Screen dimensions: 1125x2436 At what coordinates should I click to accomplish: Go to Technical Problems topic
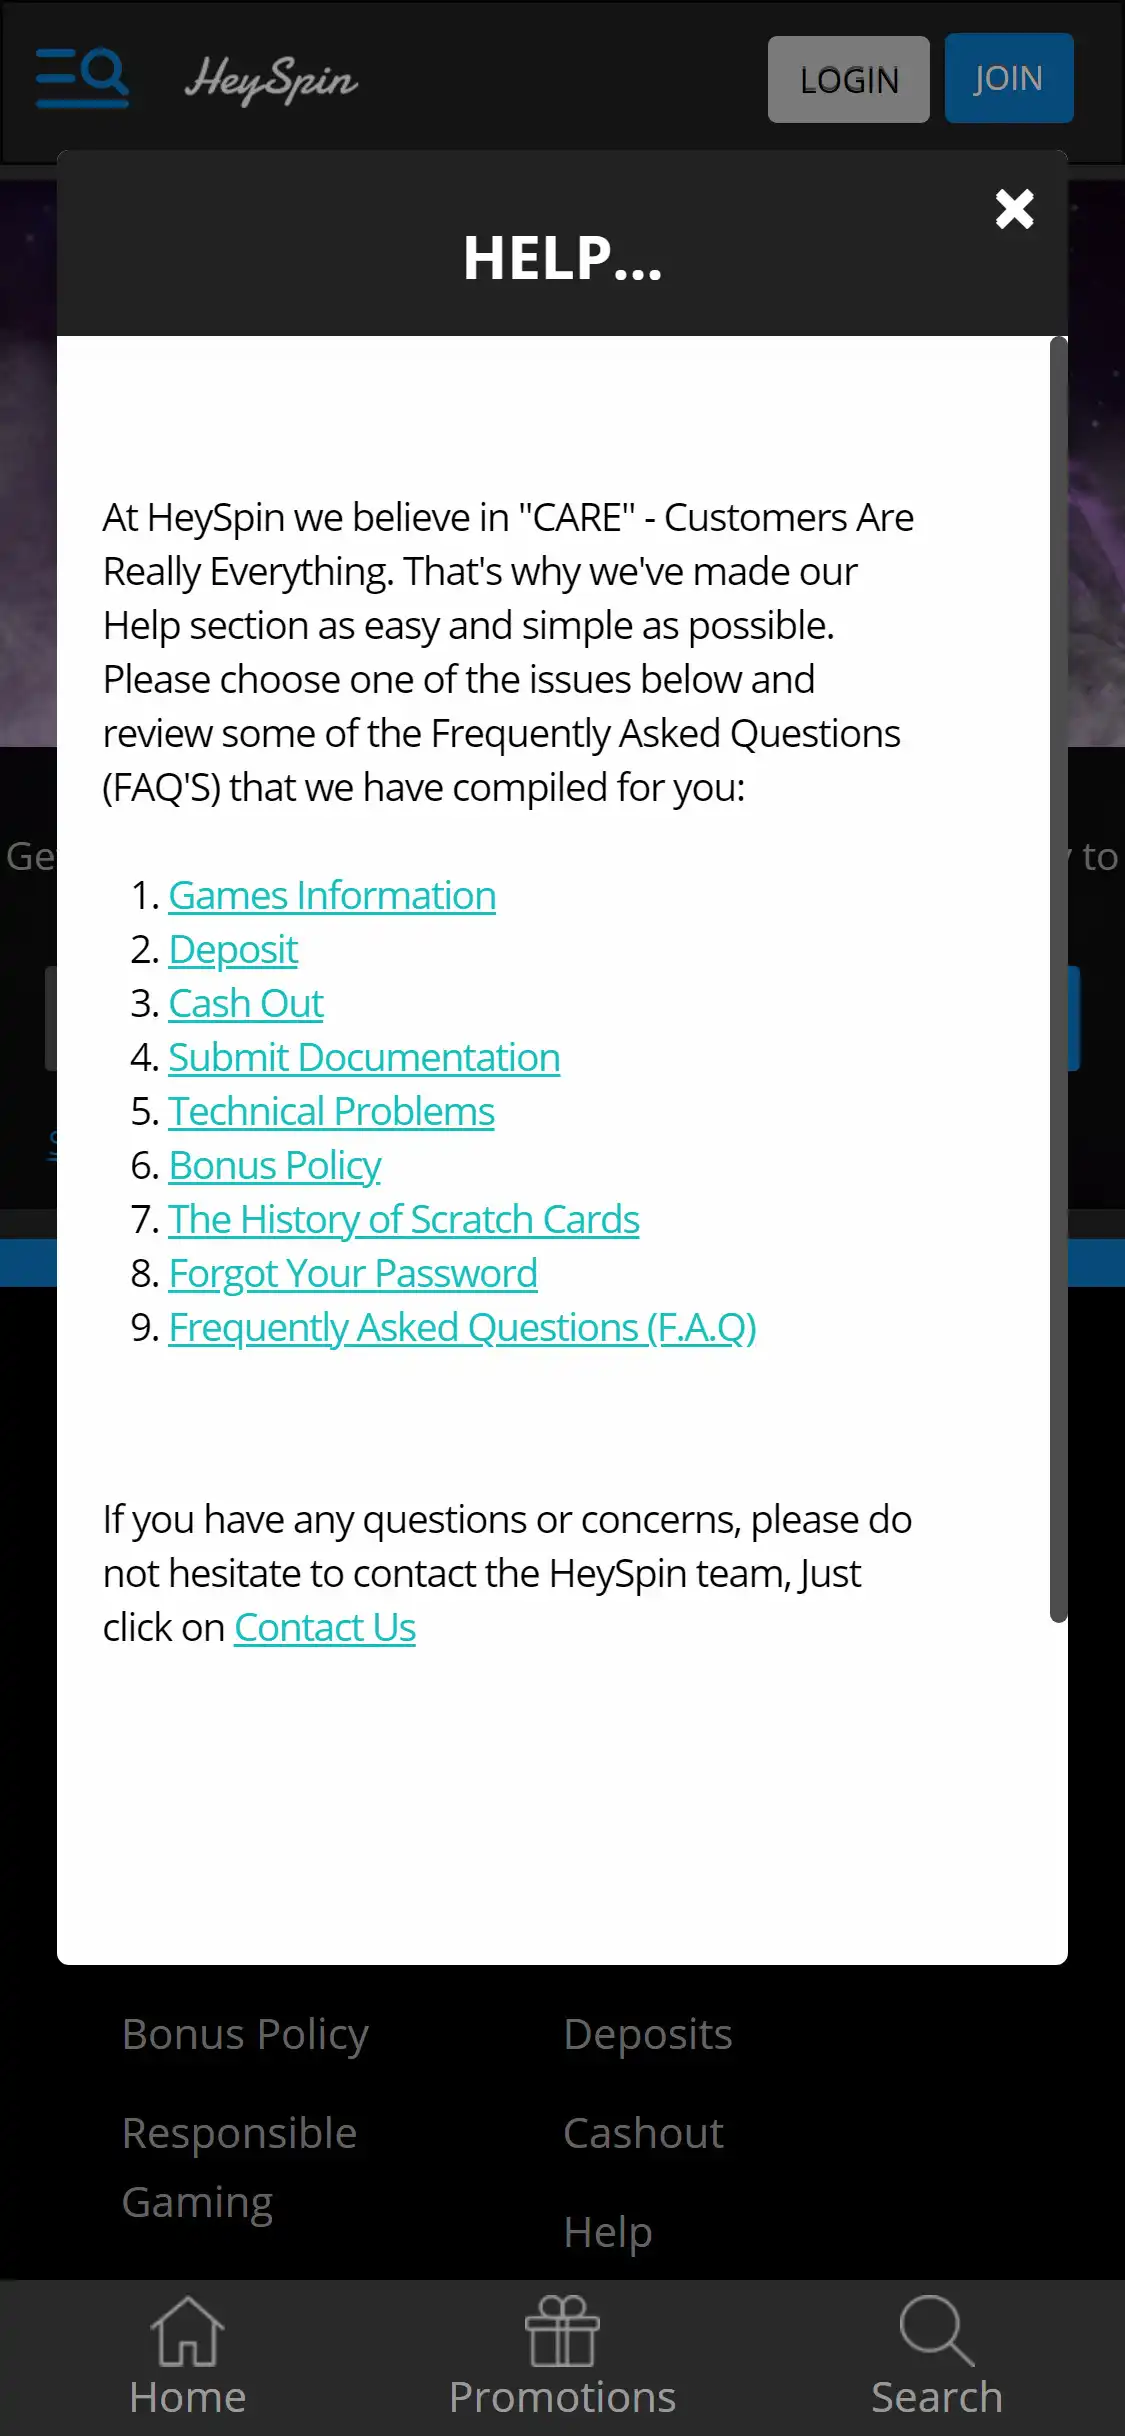click(x=331, y=1112)
